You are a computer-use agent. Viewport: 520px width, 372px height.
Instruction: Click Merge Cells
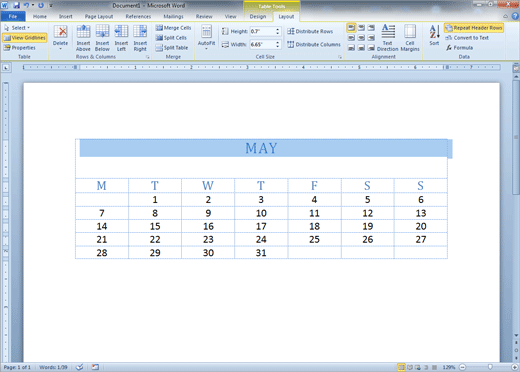point(173,28)
